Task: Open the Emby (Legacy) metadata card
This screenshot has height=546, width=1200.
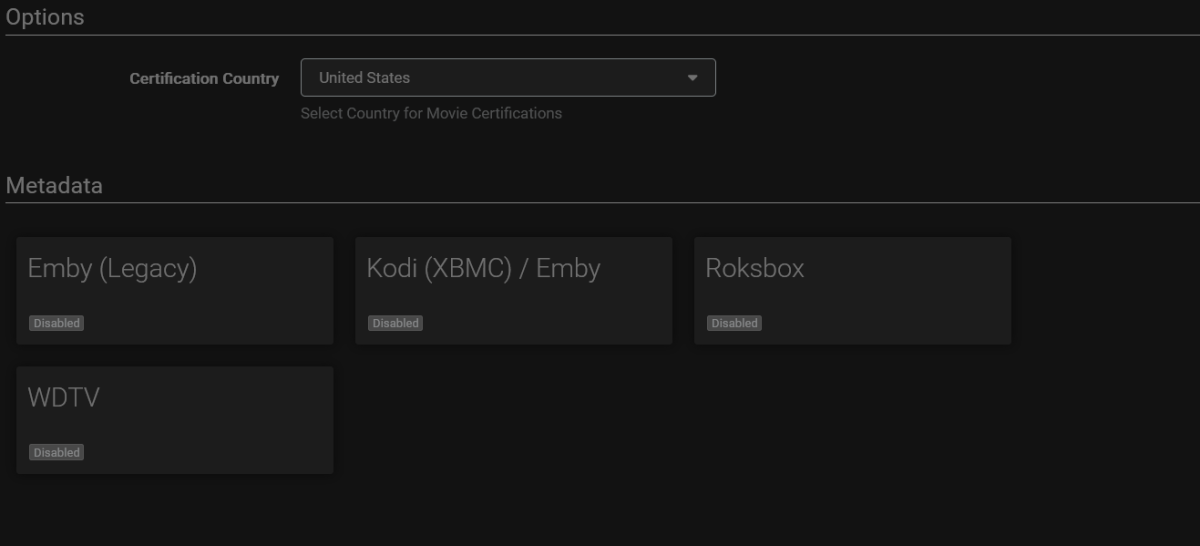Action: (x=175, y=291)
